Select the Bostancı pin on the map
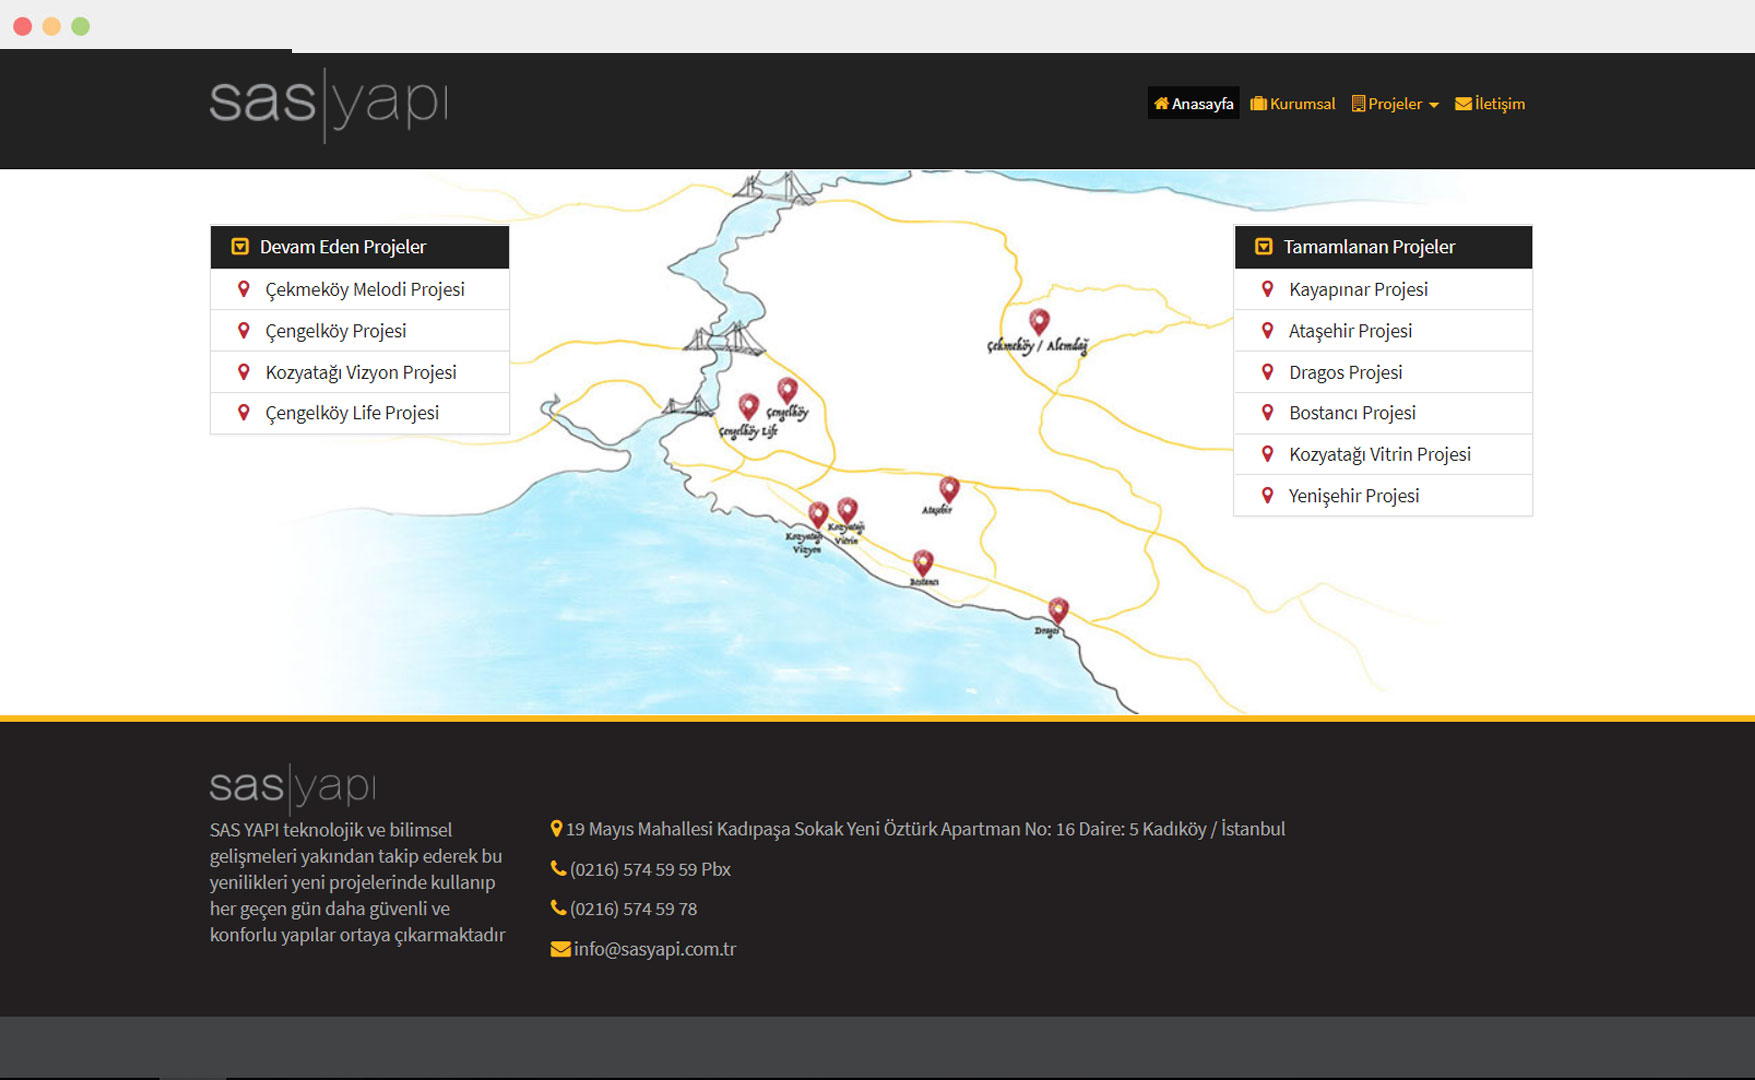The image size is (1755, 1080). 923,562
